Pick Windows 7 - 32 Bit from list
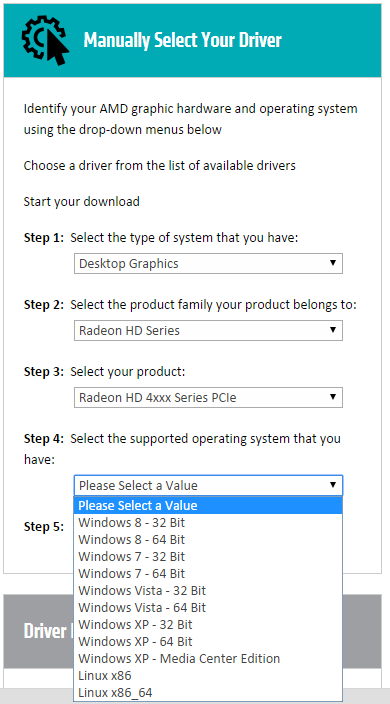Image resolution: width=390 pixels, height=704 pixels. (x=208, y=557)
